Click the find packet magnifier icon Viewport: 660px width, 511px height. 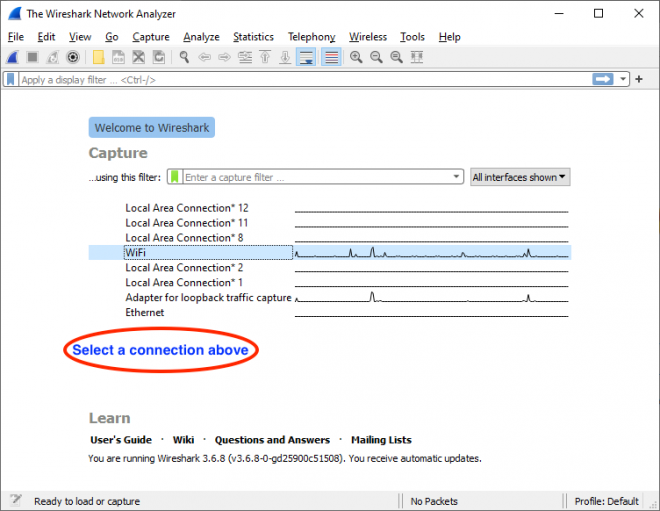click(x=184, y=57)
